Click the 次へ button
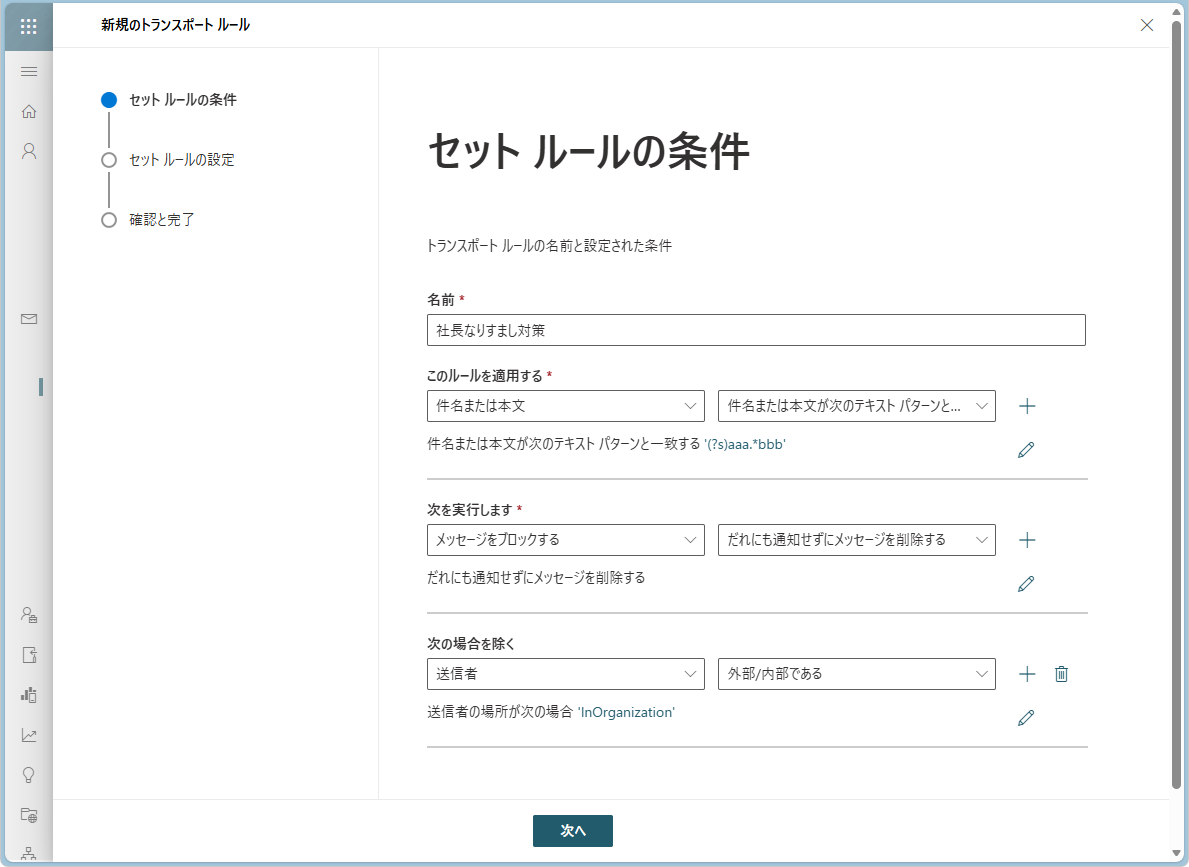1189x867 pixels. (572, 831)
